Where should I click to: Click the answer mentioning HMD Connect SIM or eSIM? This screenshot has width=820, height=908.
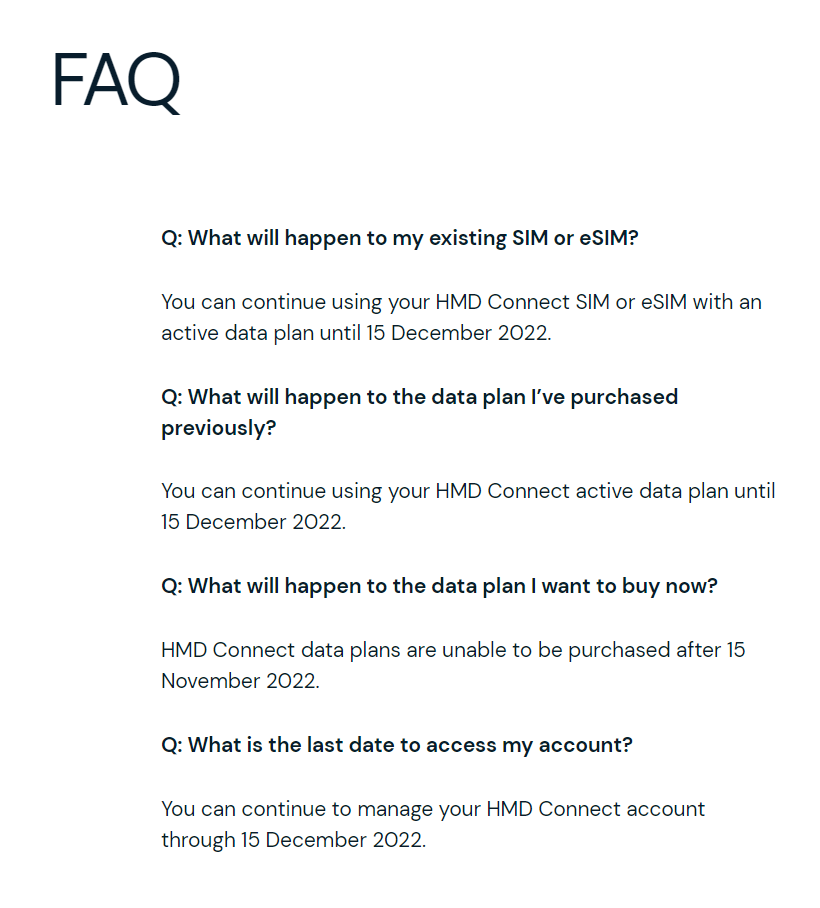pos(462,317)
